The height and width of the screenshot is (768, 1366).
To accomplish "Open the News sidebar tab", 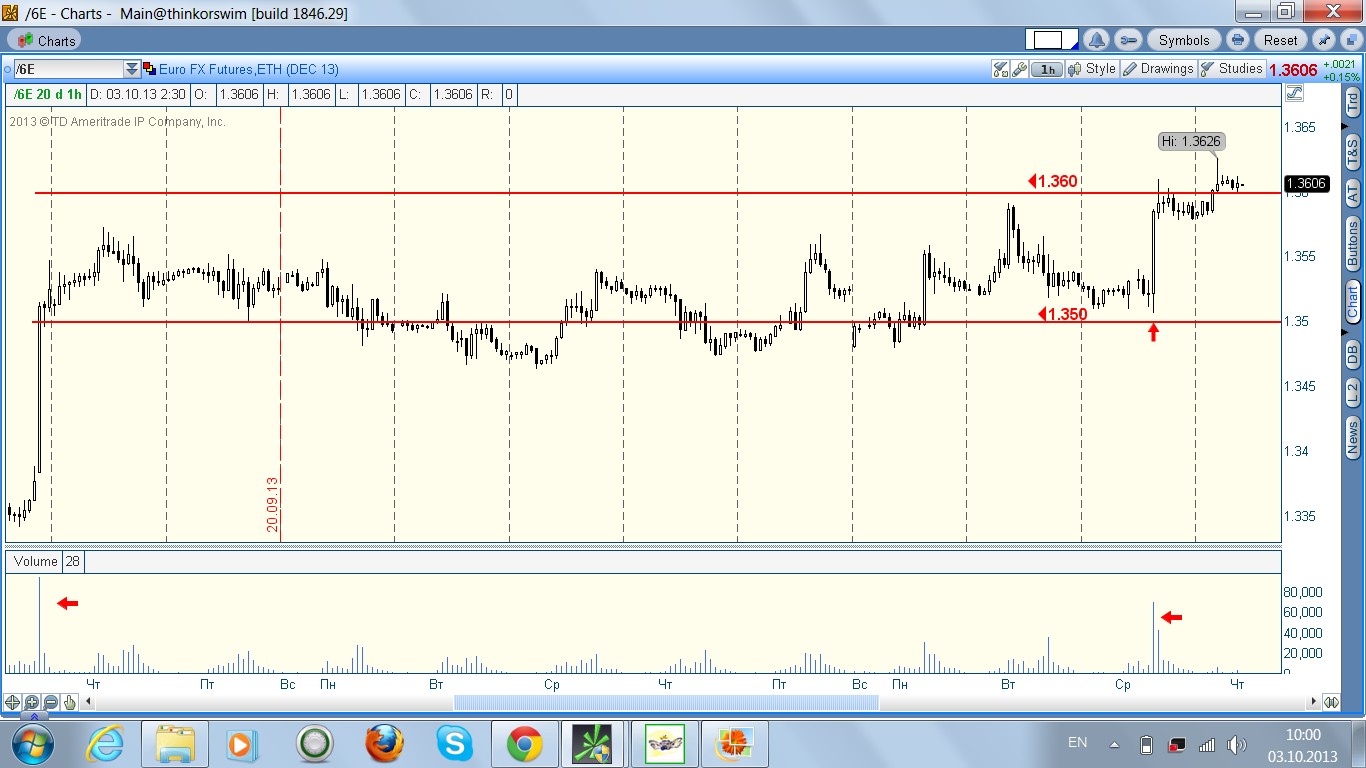I will [1353, 438].
